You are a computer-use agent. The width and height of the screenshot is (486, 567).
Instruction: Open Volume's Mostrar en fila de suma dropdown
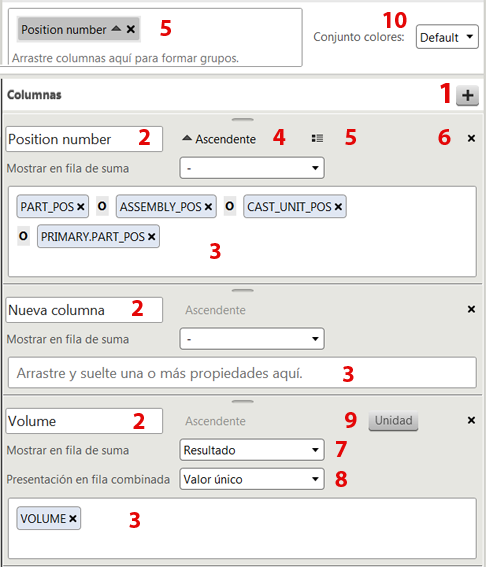click(252, 450)
